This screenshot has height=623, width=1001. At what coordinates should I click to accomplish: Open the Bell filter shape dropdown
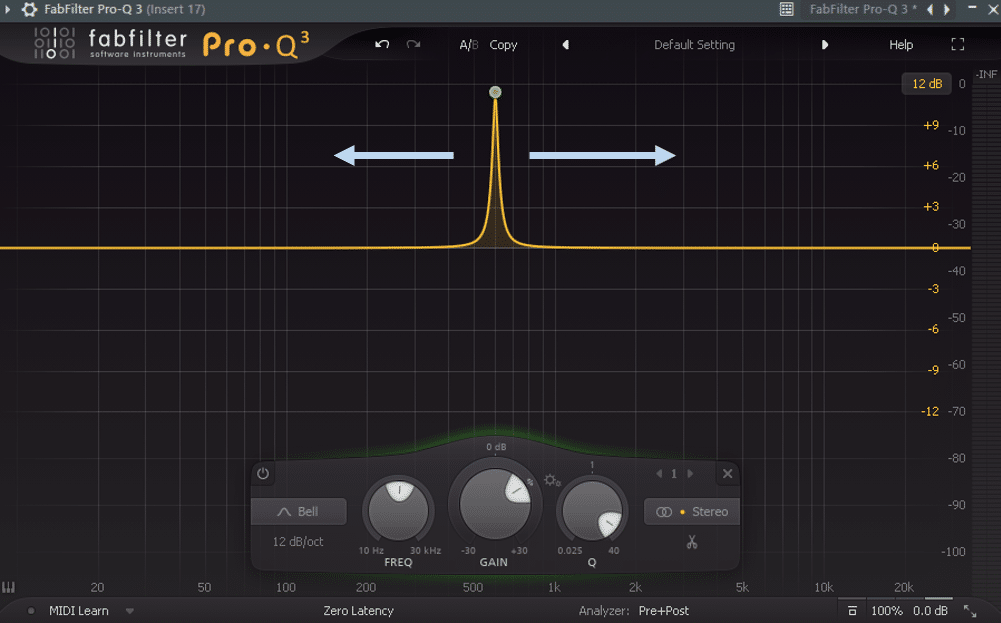pyautogui.click(x=299, y=511)
